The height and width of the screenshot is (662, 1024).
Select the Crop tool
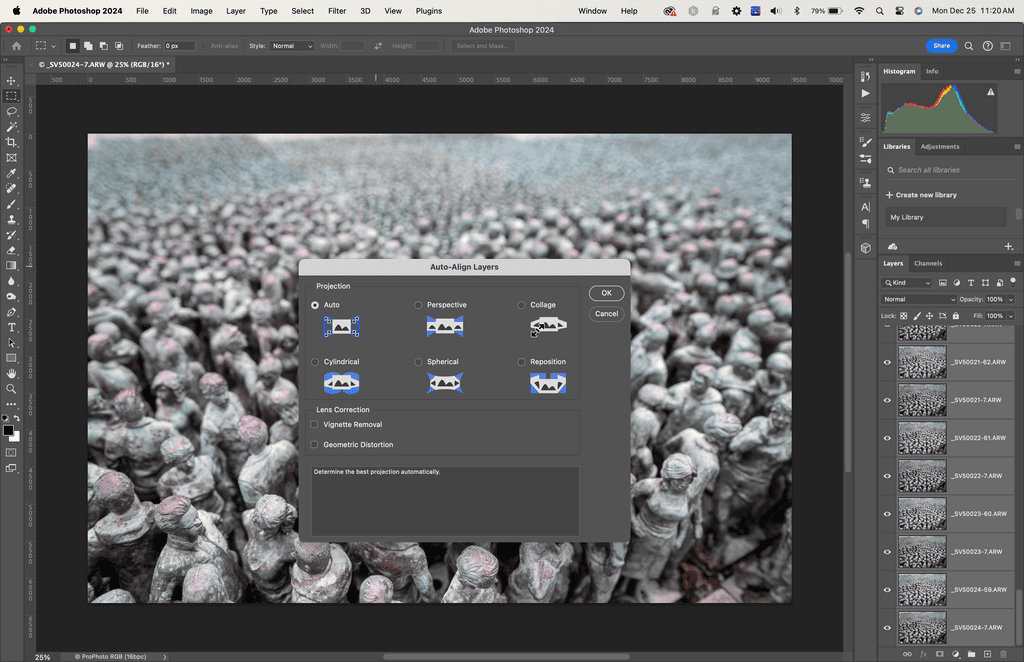coord(11,142)
